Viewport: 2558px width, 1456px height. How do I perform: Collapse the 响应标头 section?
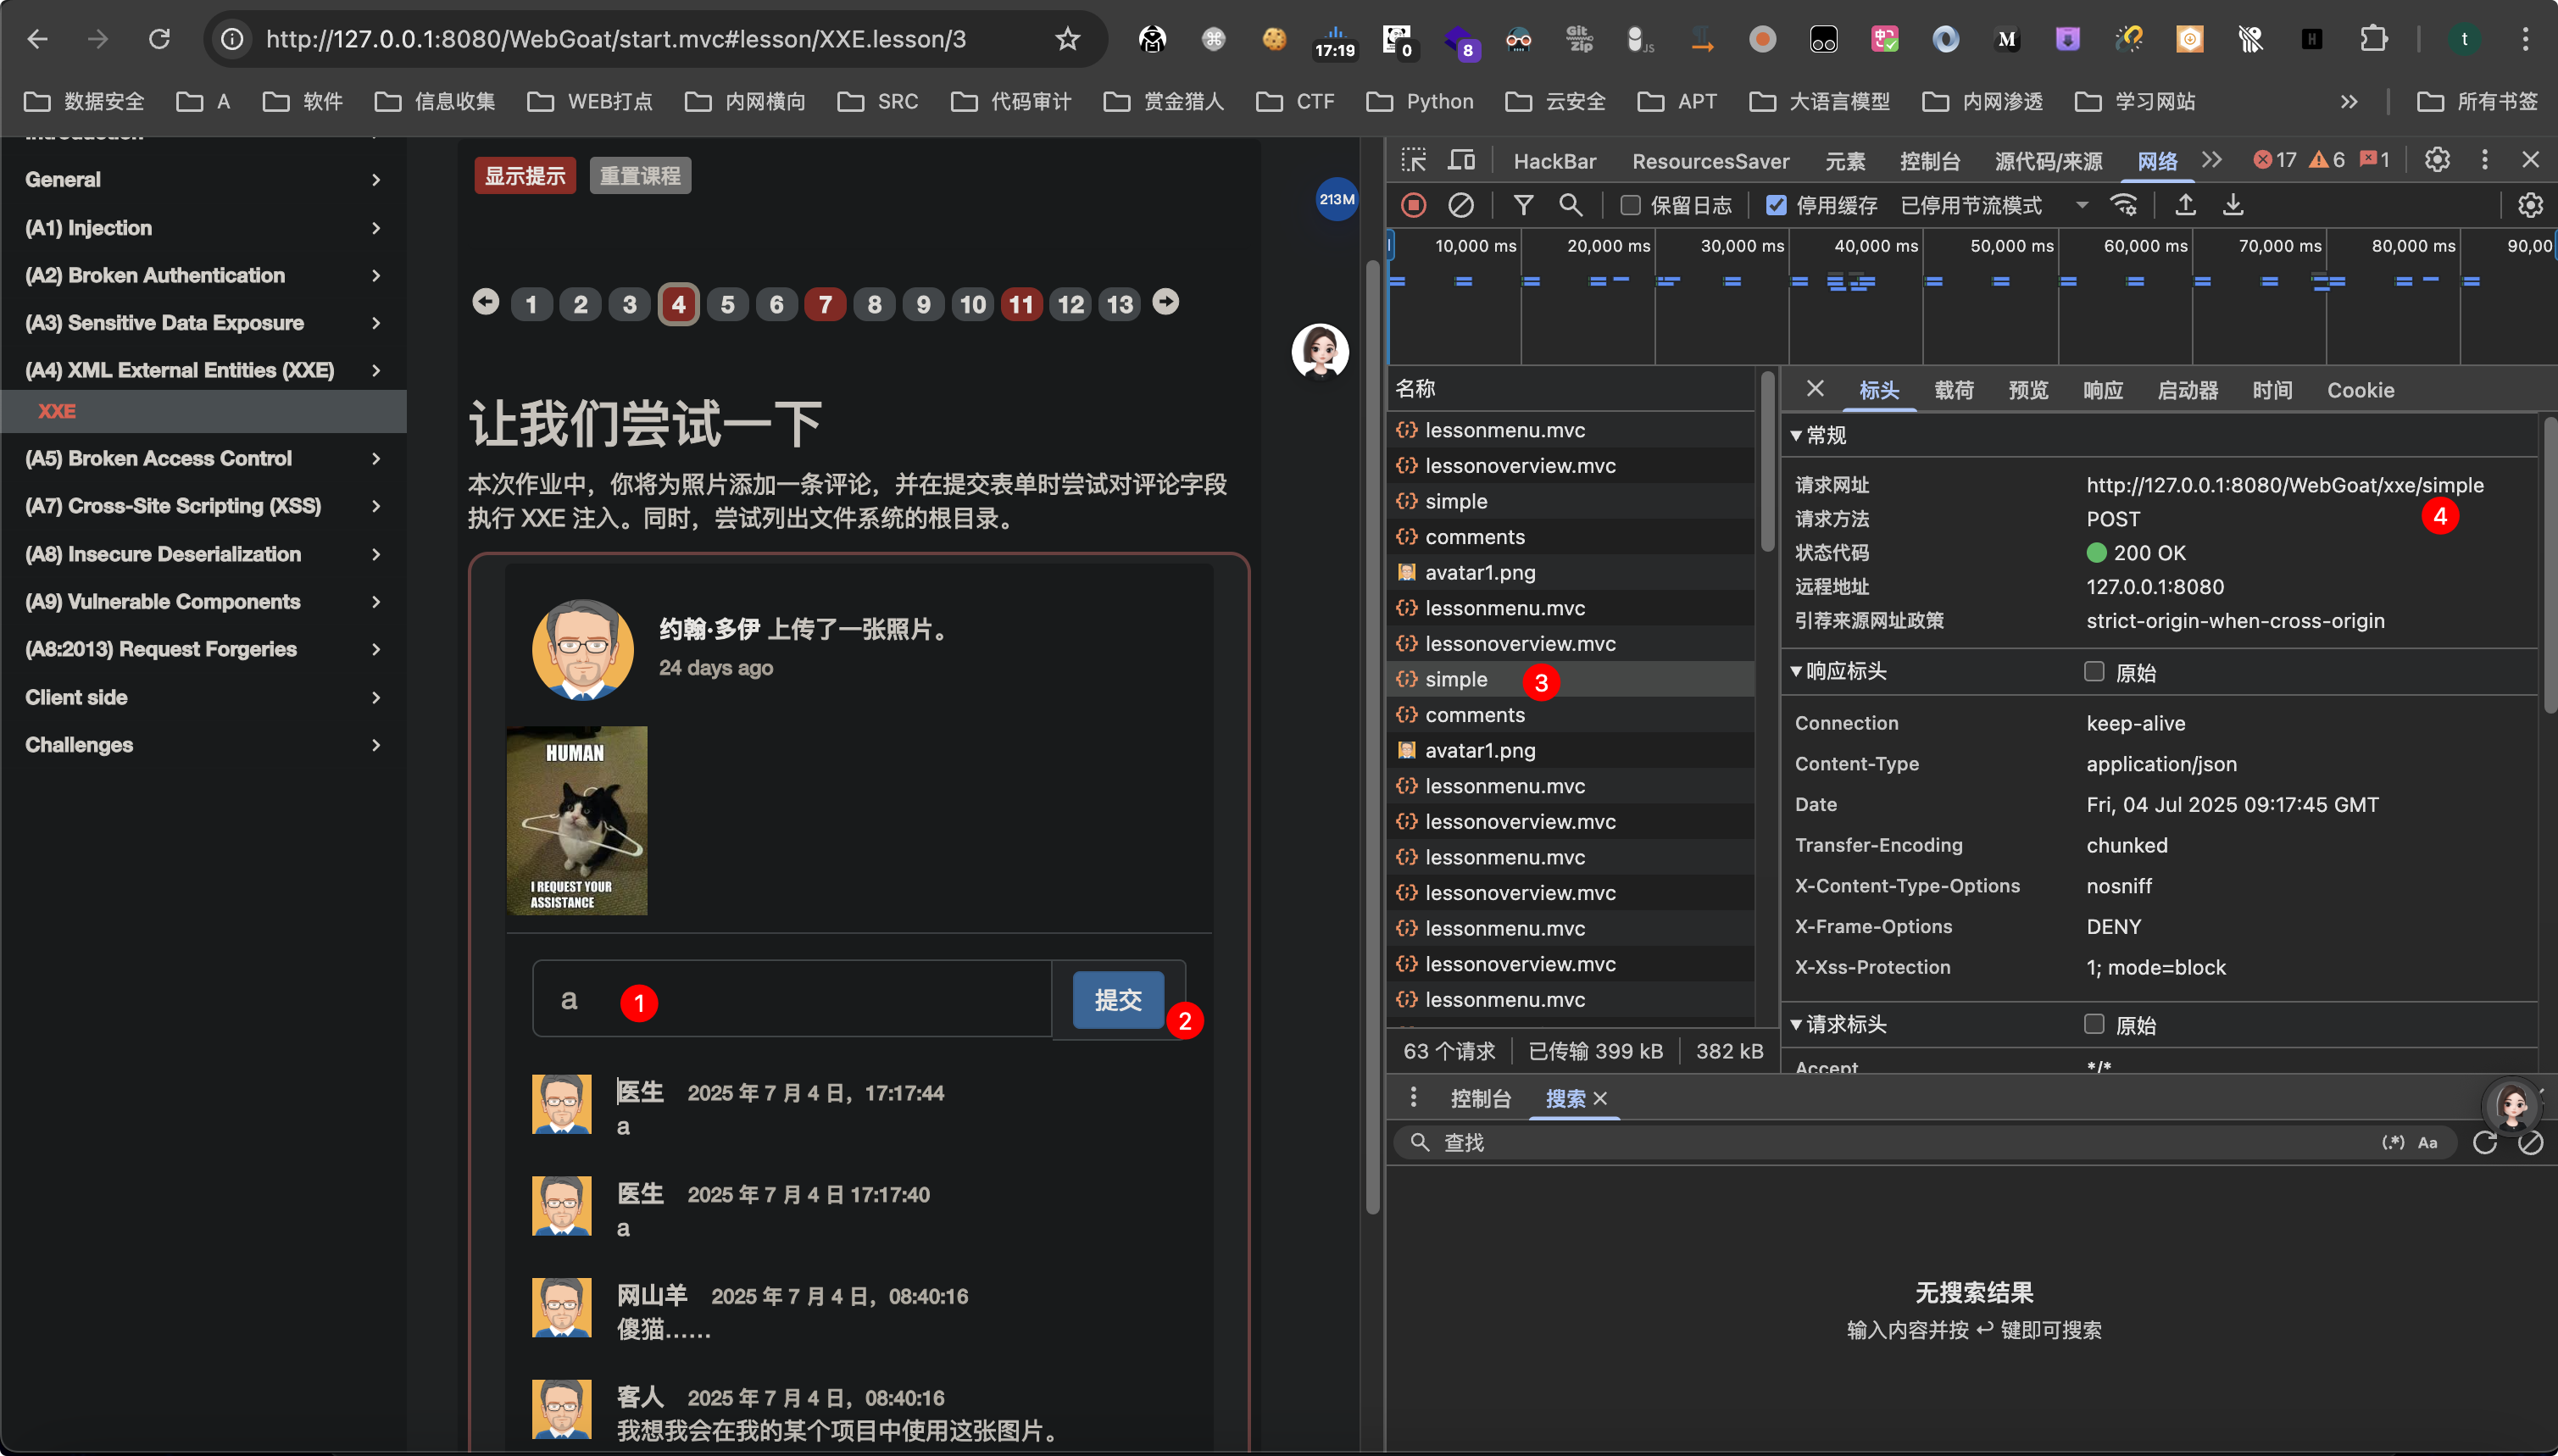point(1796,671)
